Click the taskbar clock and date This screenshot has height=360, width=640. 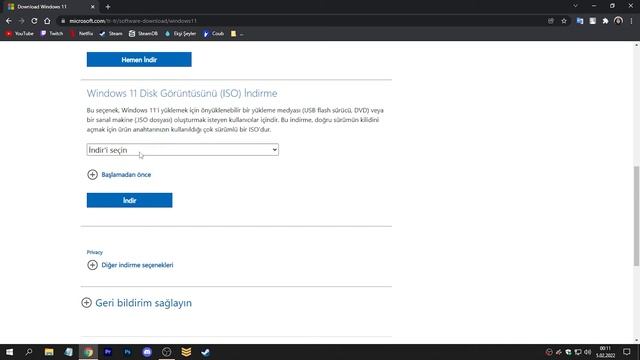point(605,352)
